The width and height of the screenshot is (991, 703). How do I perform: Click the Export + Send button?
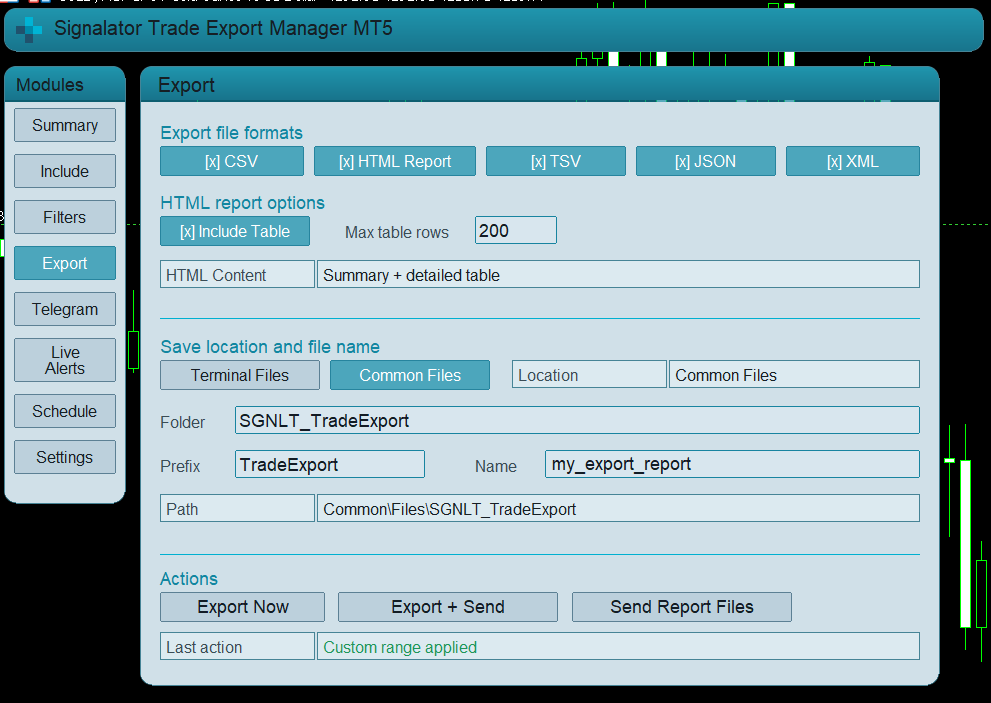coord(448,607)
